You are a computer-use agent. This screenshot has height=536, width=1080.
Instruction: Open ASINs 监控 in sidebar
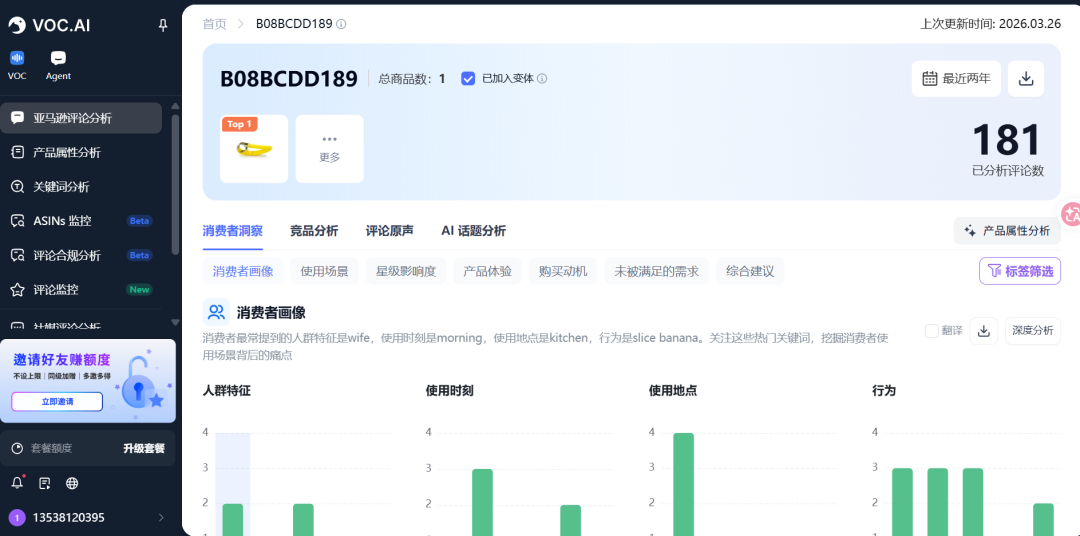click(x=81, y=221)
